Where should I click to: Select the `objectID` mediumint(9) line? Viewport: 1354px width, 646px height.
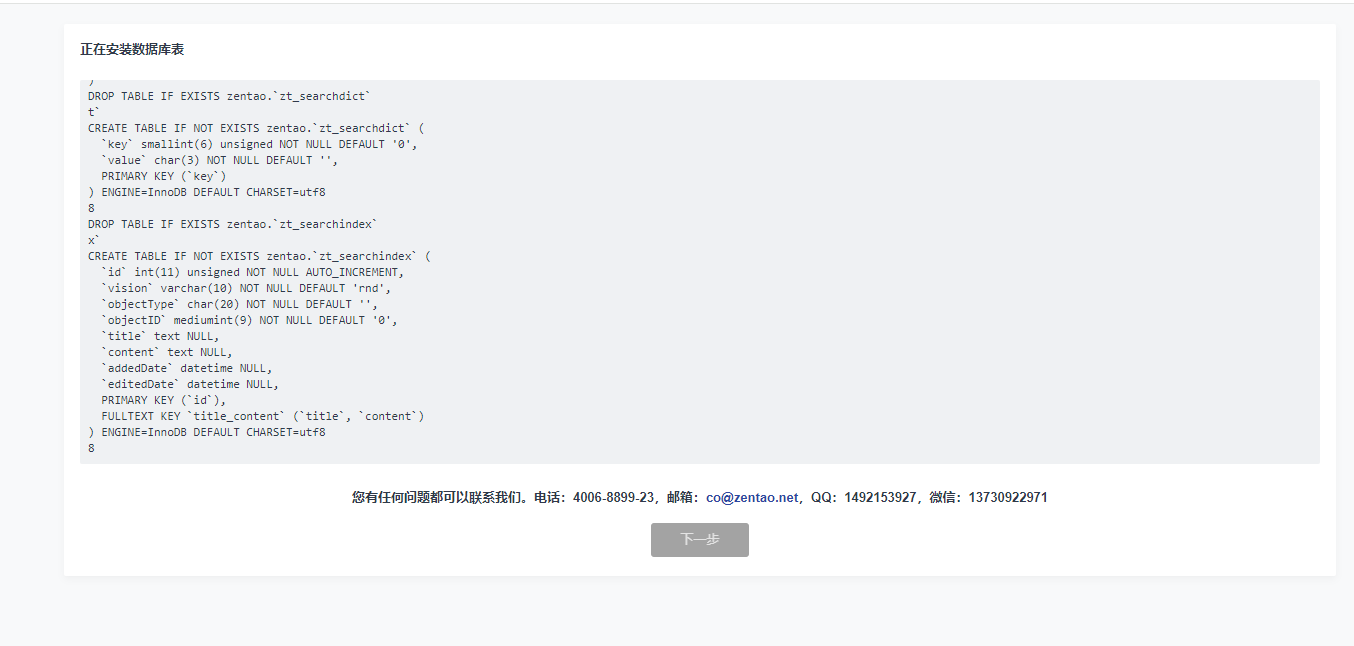point(249,320)
